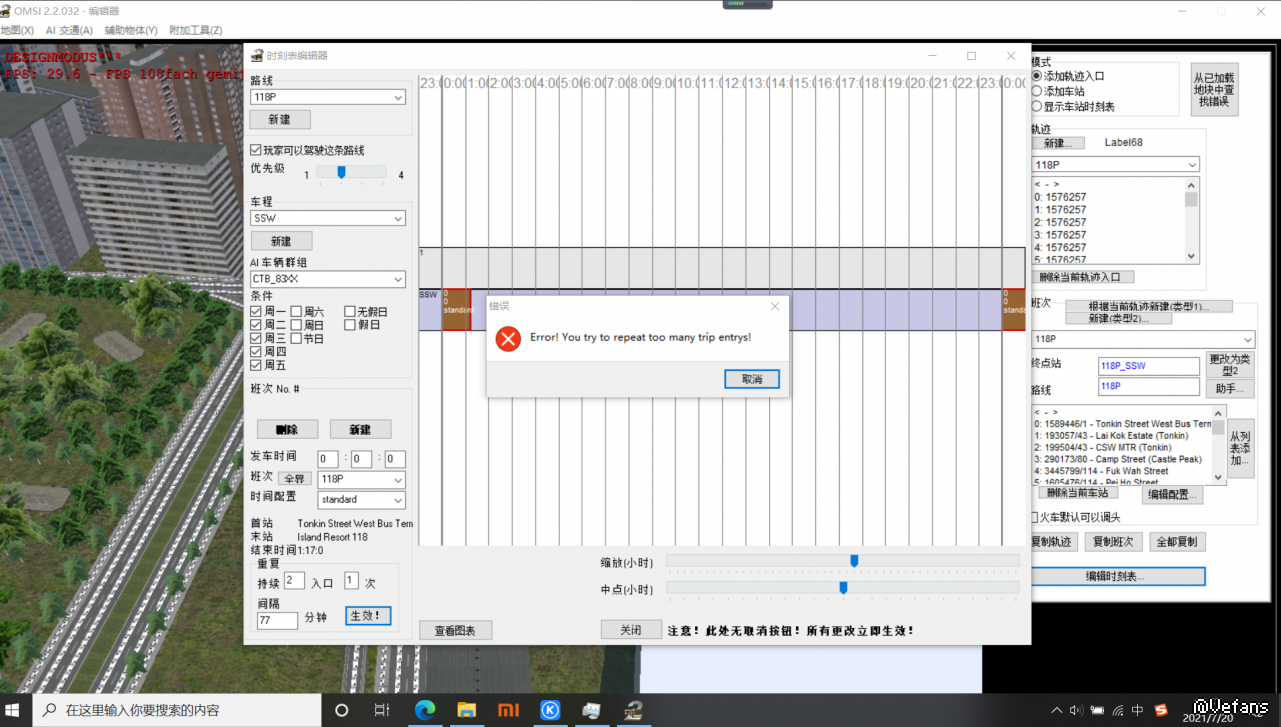Click the 助手... button

[x=1230, y=388]
